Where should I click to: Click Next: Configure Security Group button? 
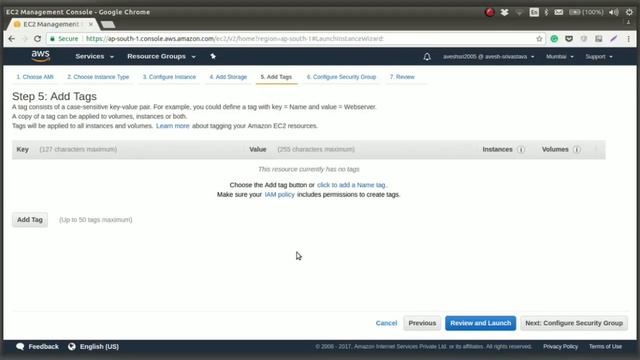574,323
